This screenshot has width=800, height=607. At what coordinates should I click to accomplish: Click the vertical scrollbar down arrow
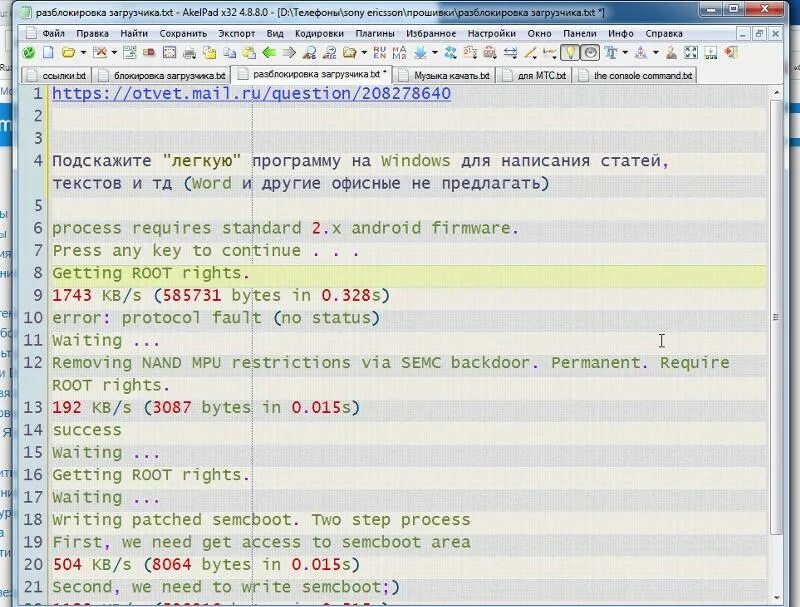coord(776,597)
